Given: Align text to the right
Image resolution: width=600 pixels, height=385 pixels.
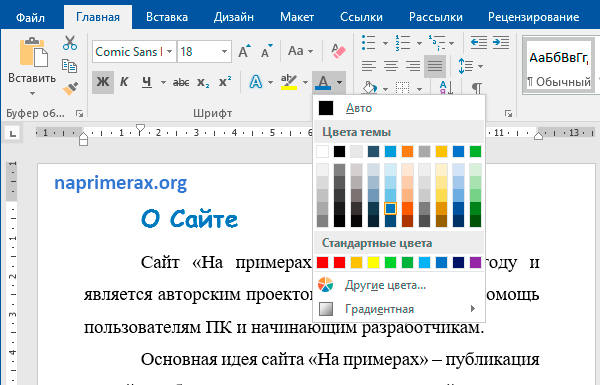Looking at the screenshot, I should pyautogui.click(x=413, y=66).
